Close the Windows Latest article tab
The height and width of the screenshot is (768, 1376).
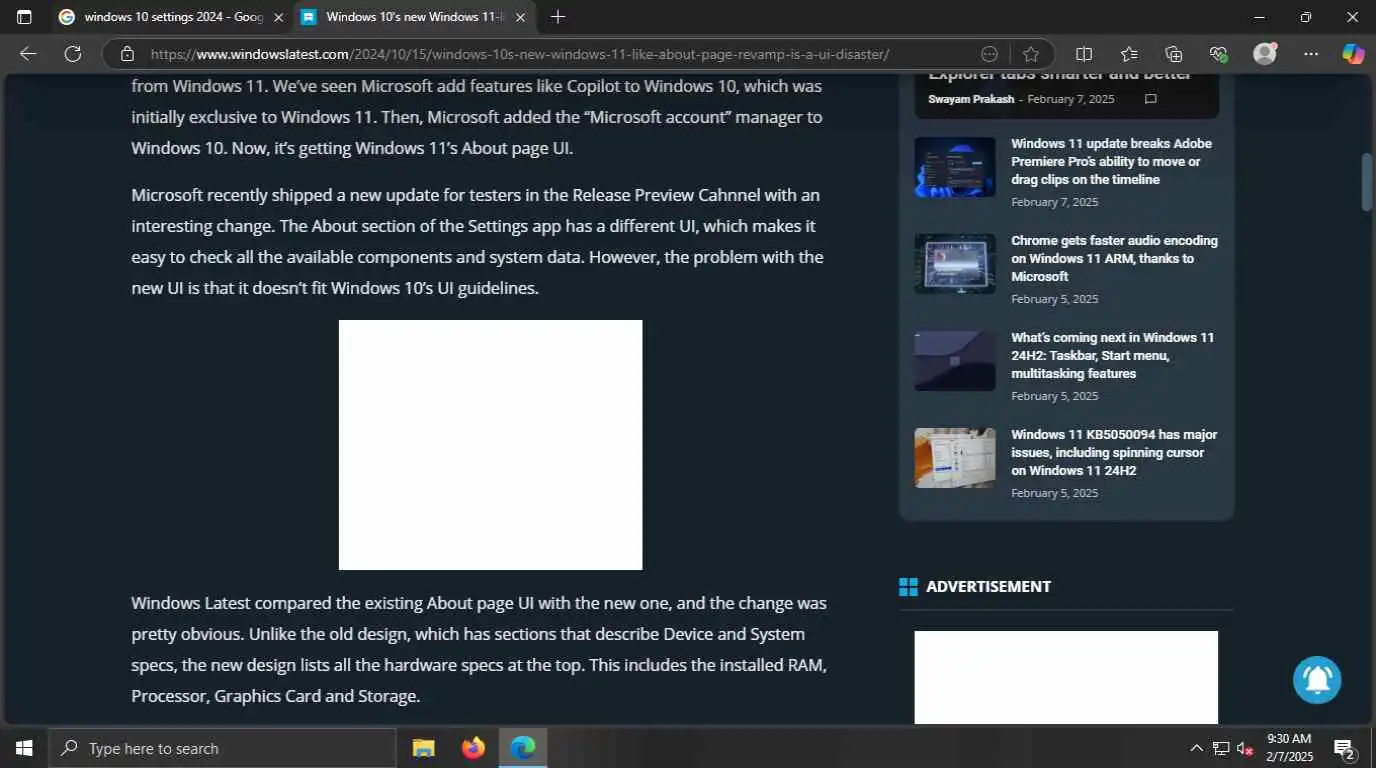(x=520, y=17)
